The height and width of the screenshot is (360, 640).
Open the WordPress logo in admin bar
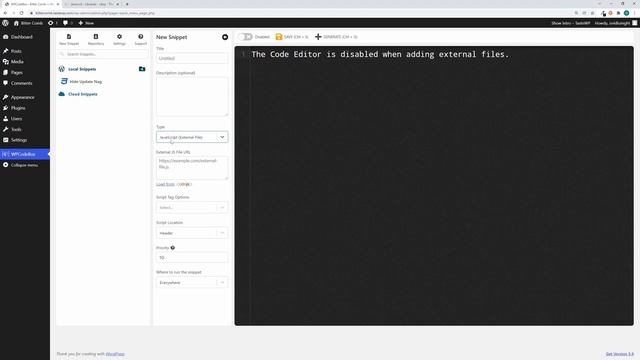pyautogui.click(x=5, y=23)
